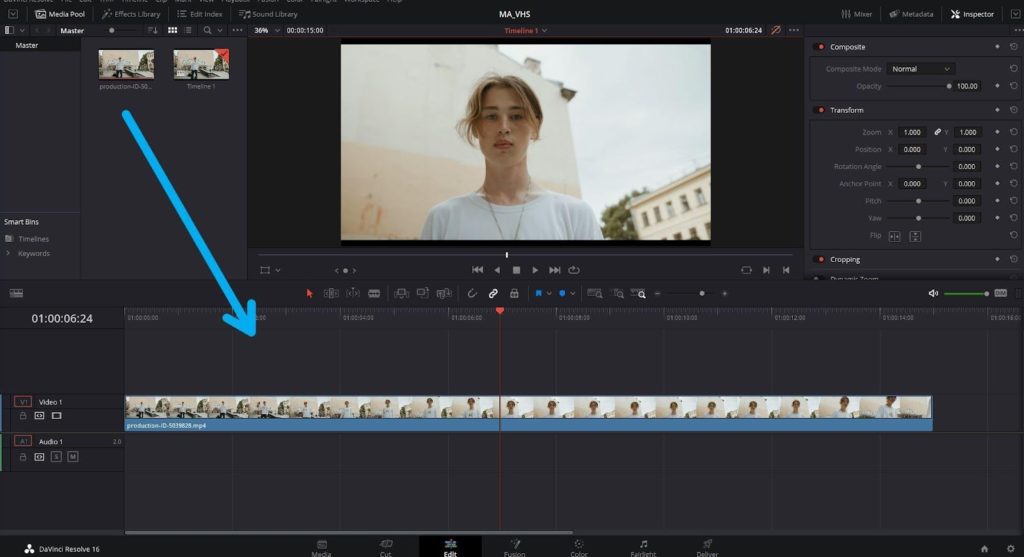Stop playback in the viewer
Image resolution: width=1024 pixels, height=557 pixels.
516,270
